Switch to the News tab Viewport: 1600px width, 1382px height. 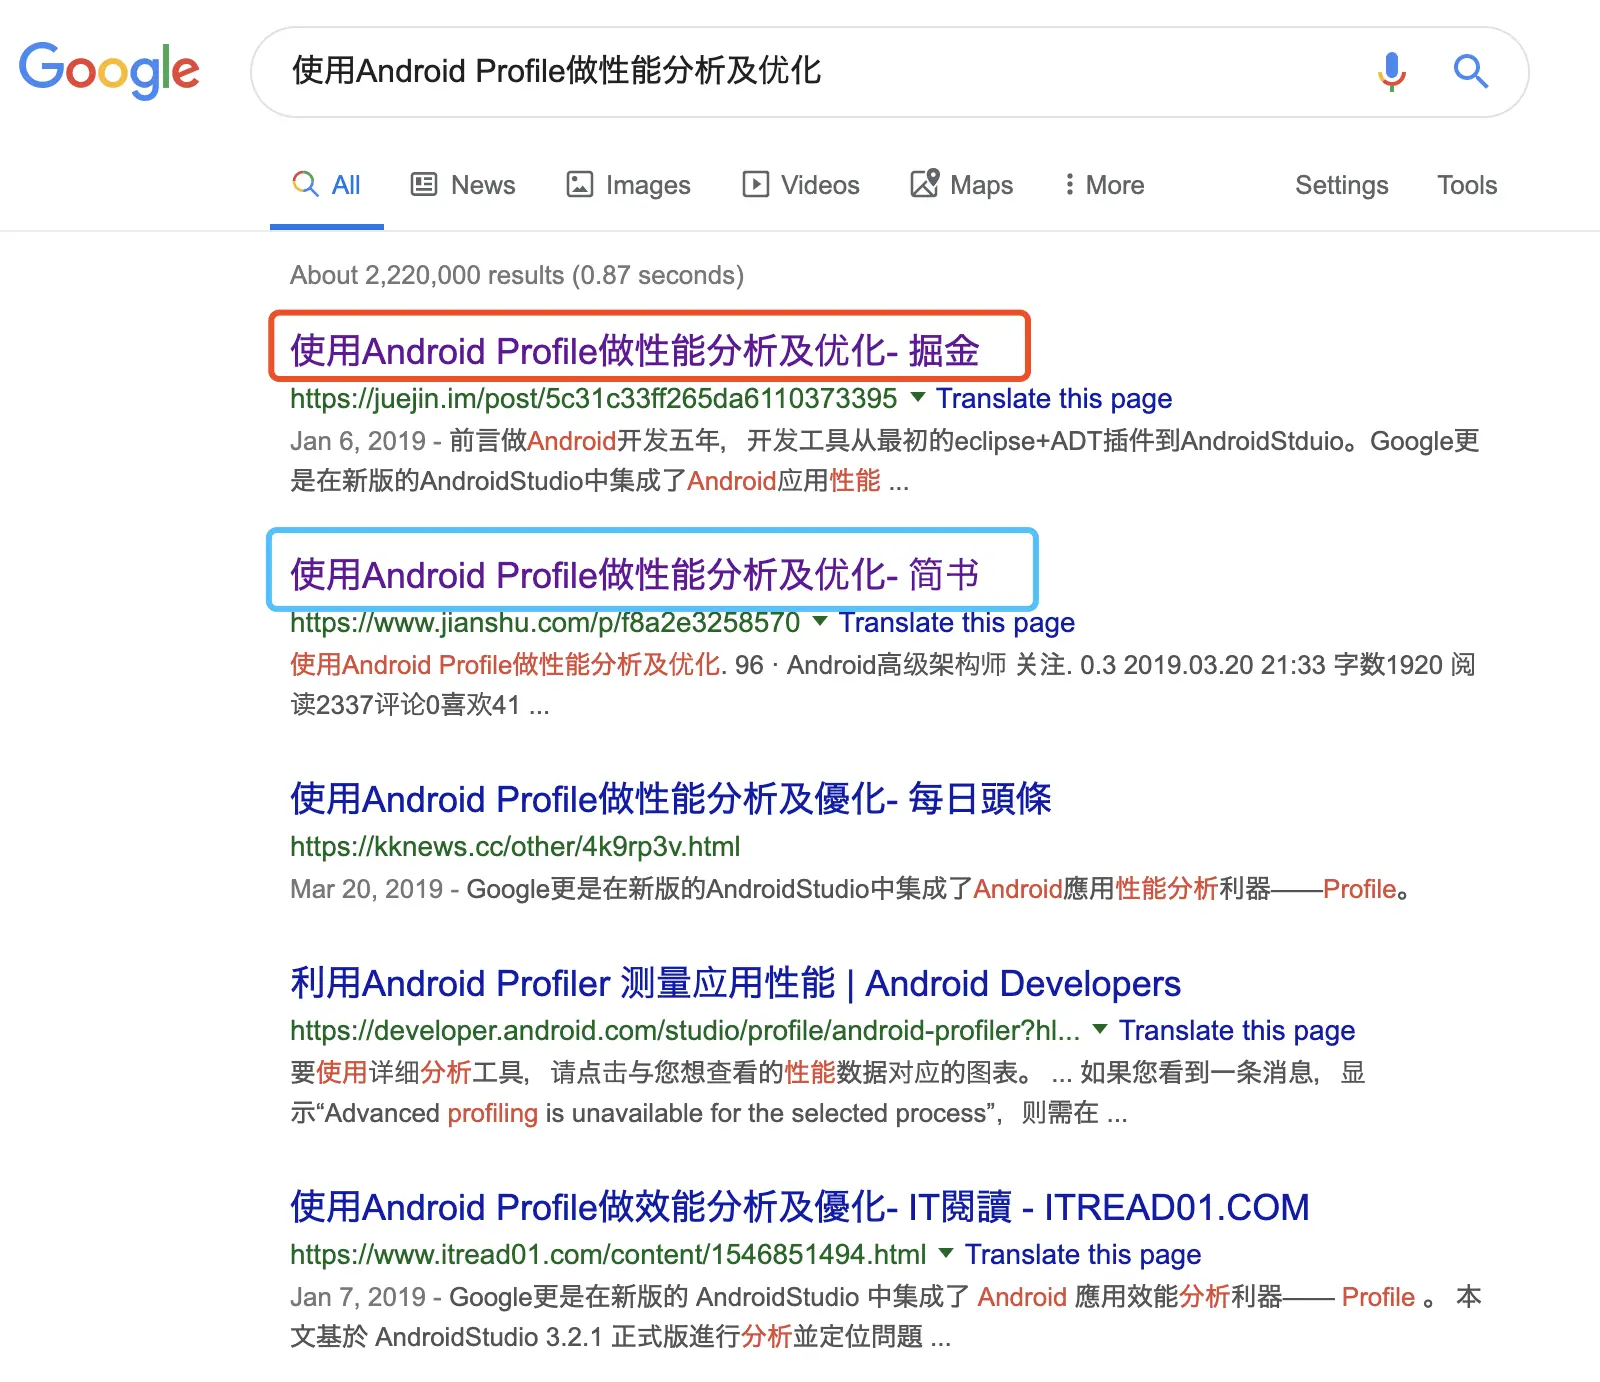pyautogui.click(x=463, y=185)
